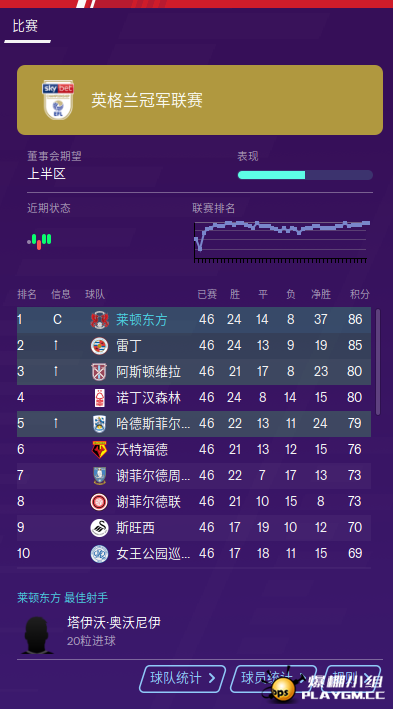Open the 球队统计 team stats button
This screenshot has width=393, height=709.
182,679
